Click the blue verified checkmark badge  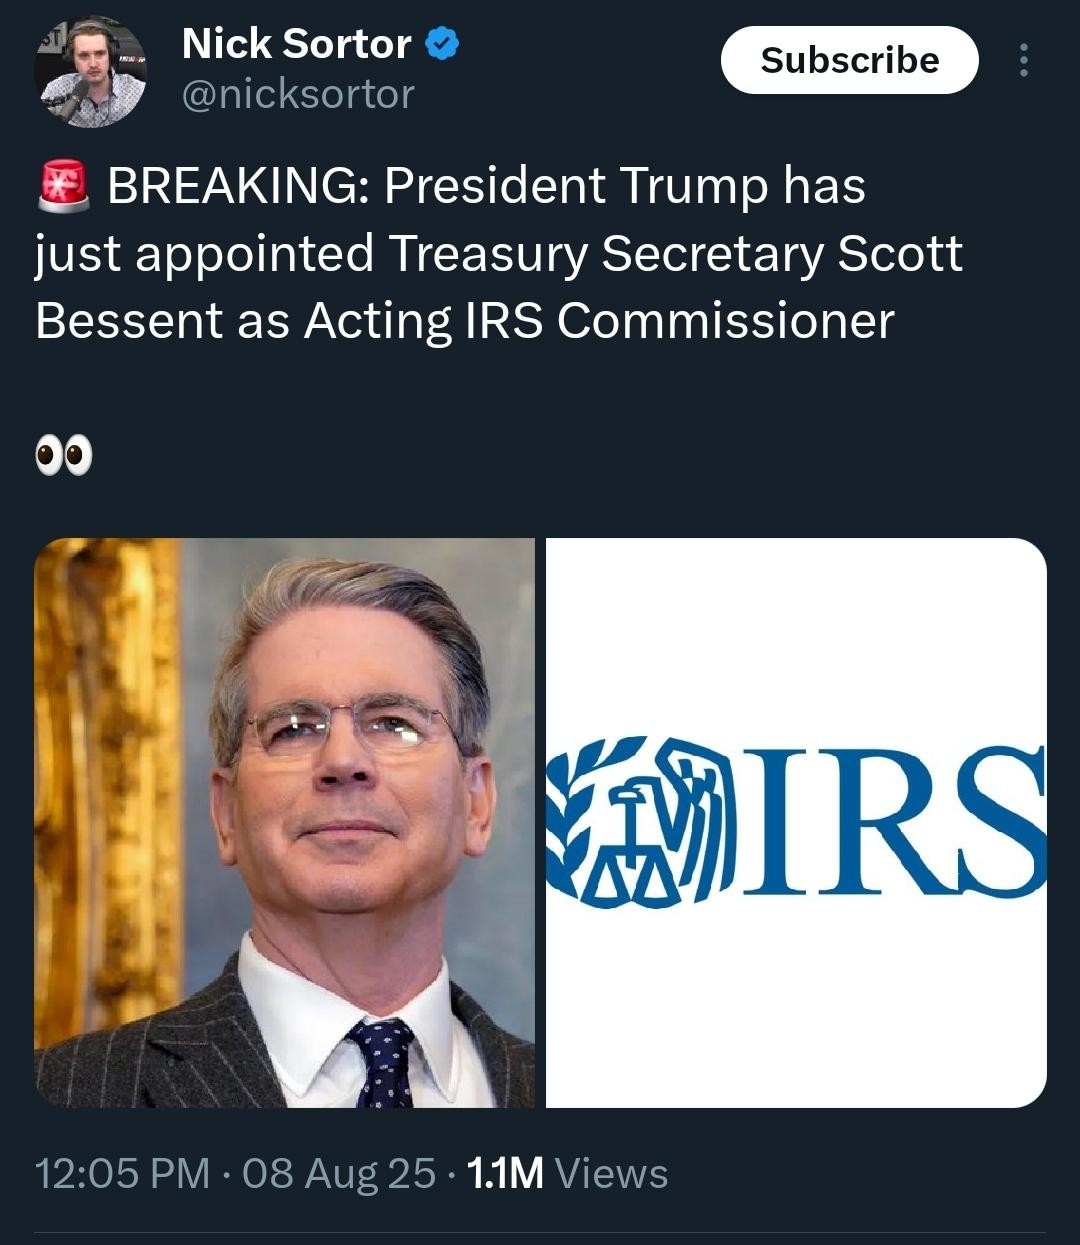click(442, 44)
